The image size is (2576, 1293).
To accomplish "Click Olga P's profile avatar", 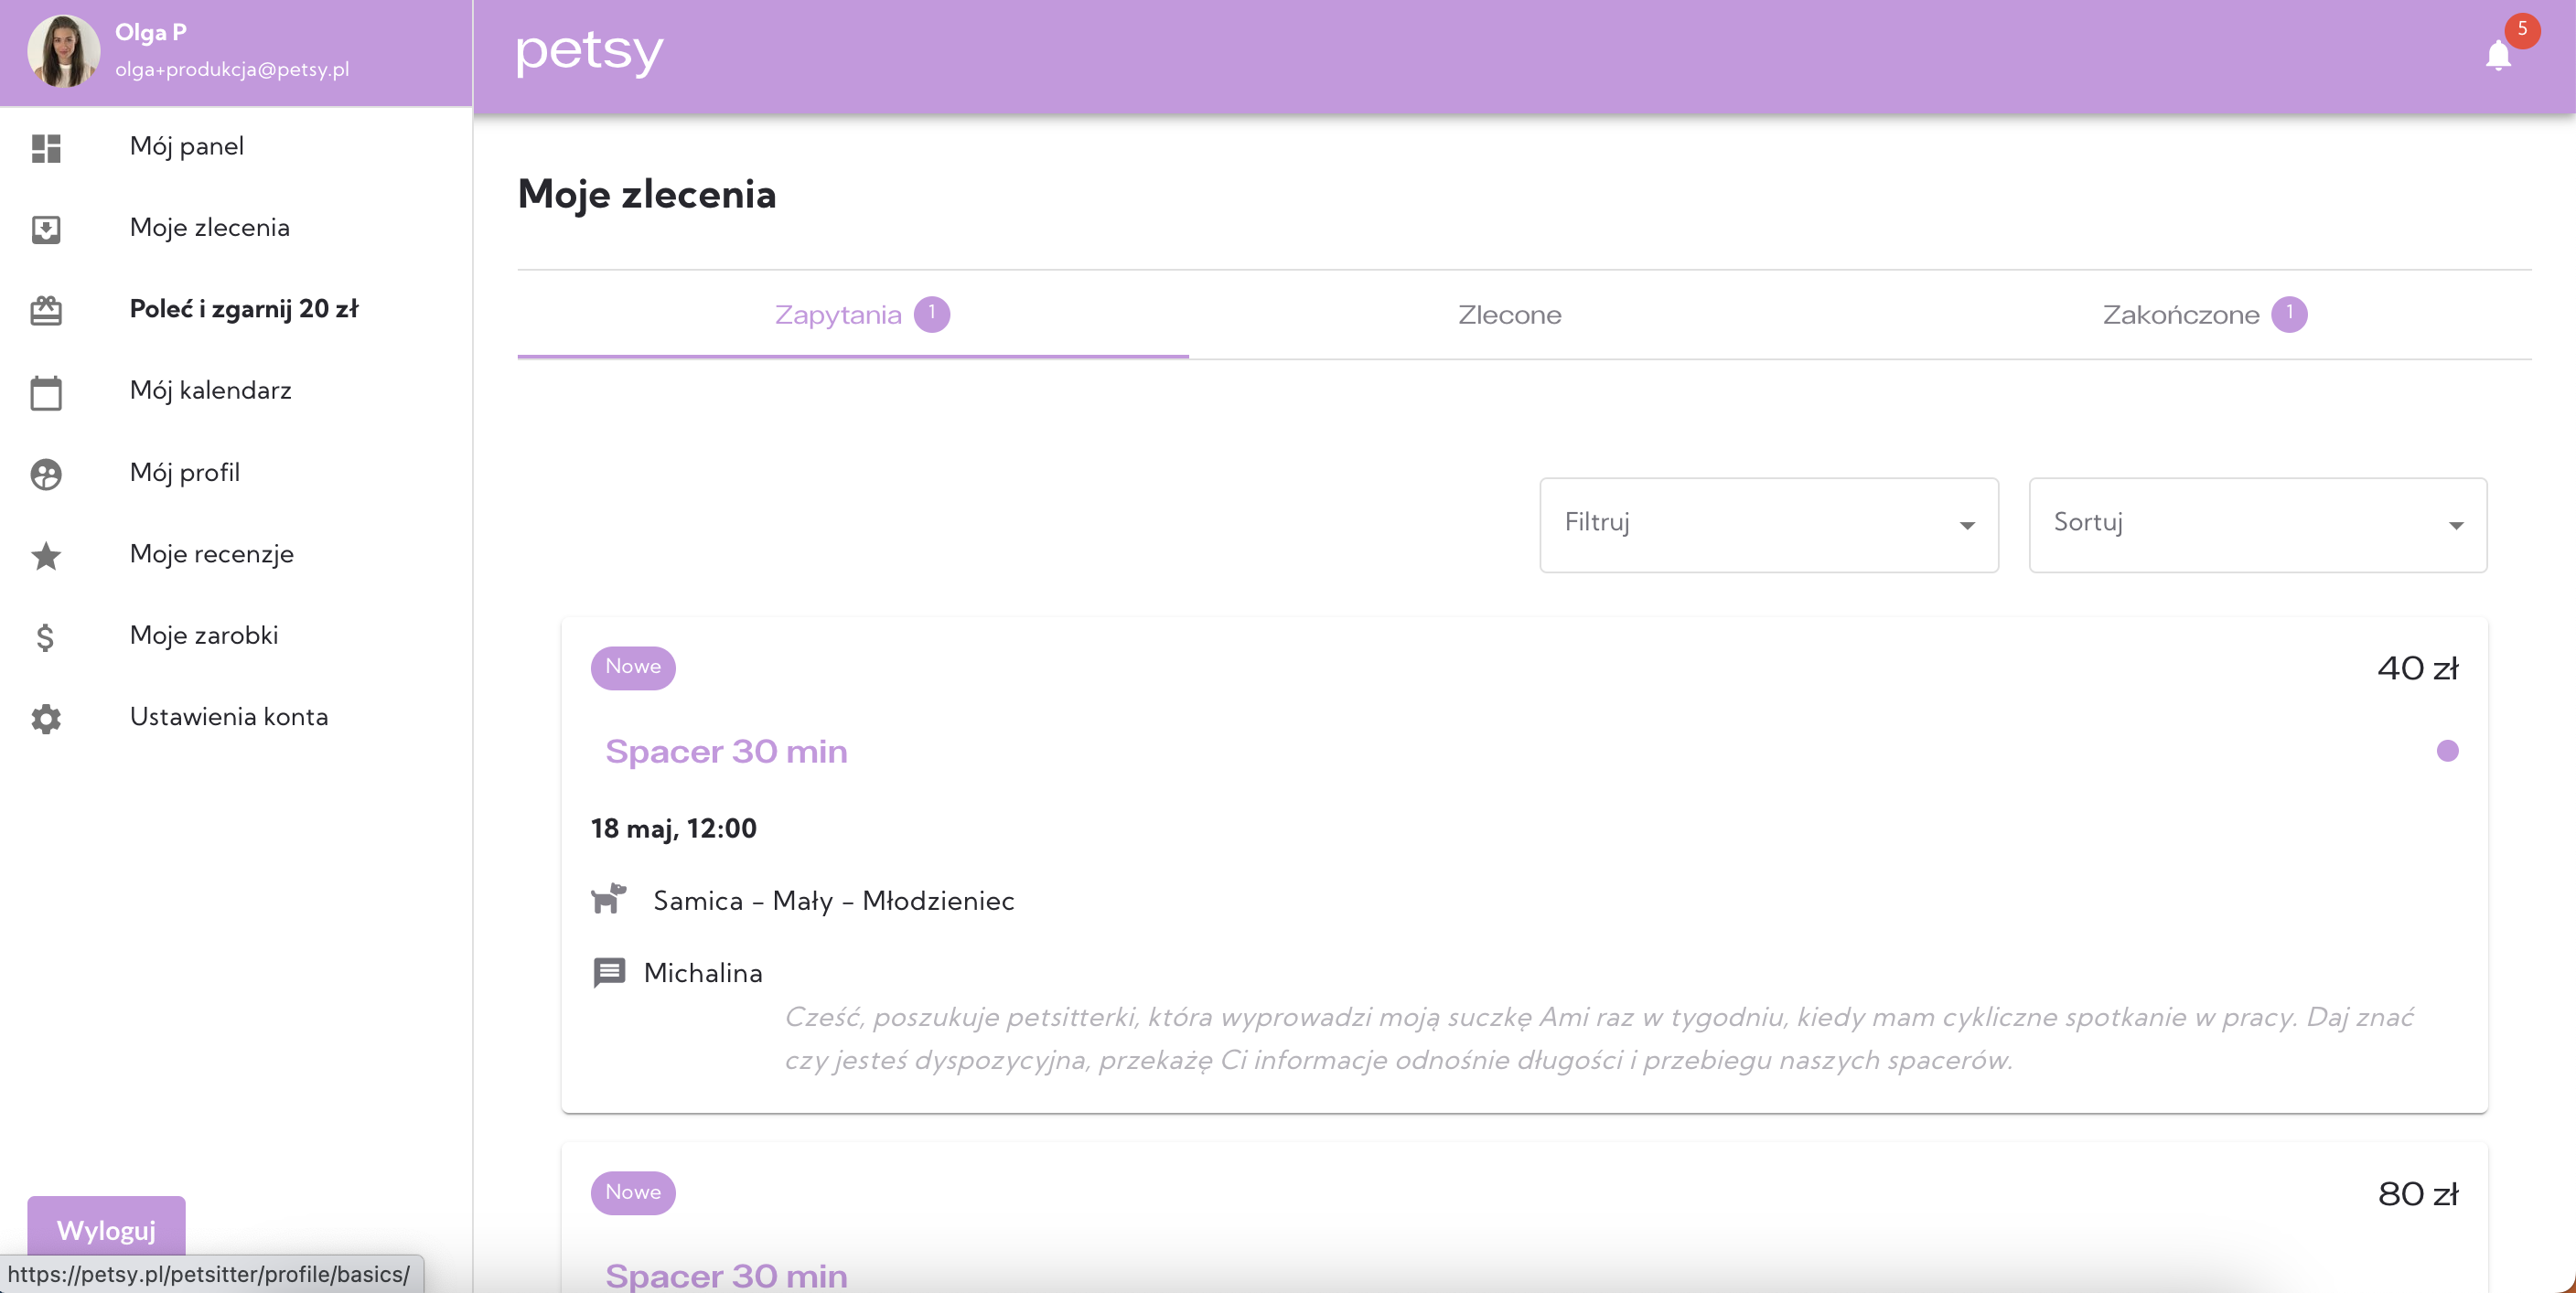I will point(63,51).
